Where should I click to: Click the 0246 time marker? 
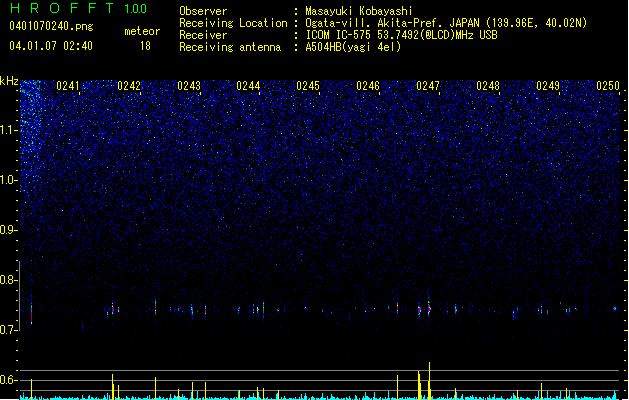pyautogui.click(x=368, y=86)
